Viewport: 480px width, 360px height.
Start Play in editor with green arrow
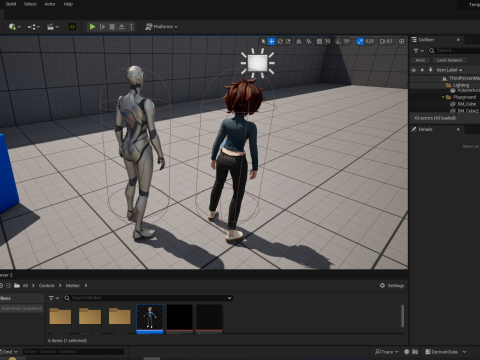92,27
